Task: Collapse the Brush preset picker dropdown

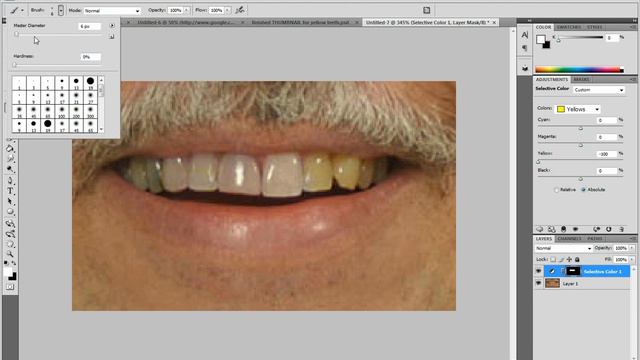Action: 61,10
